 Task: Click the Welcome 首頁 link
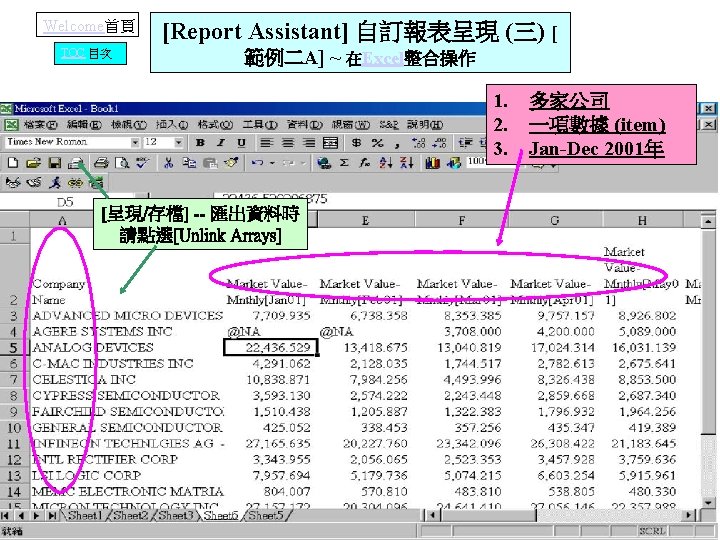[87, 25]
